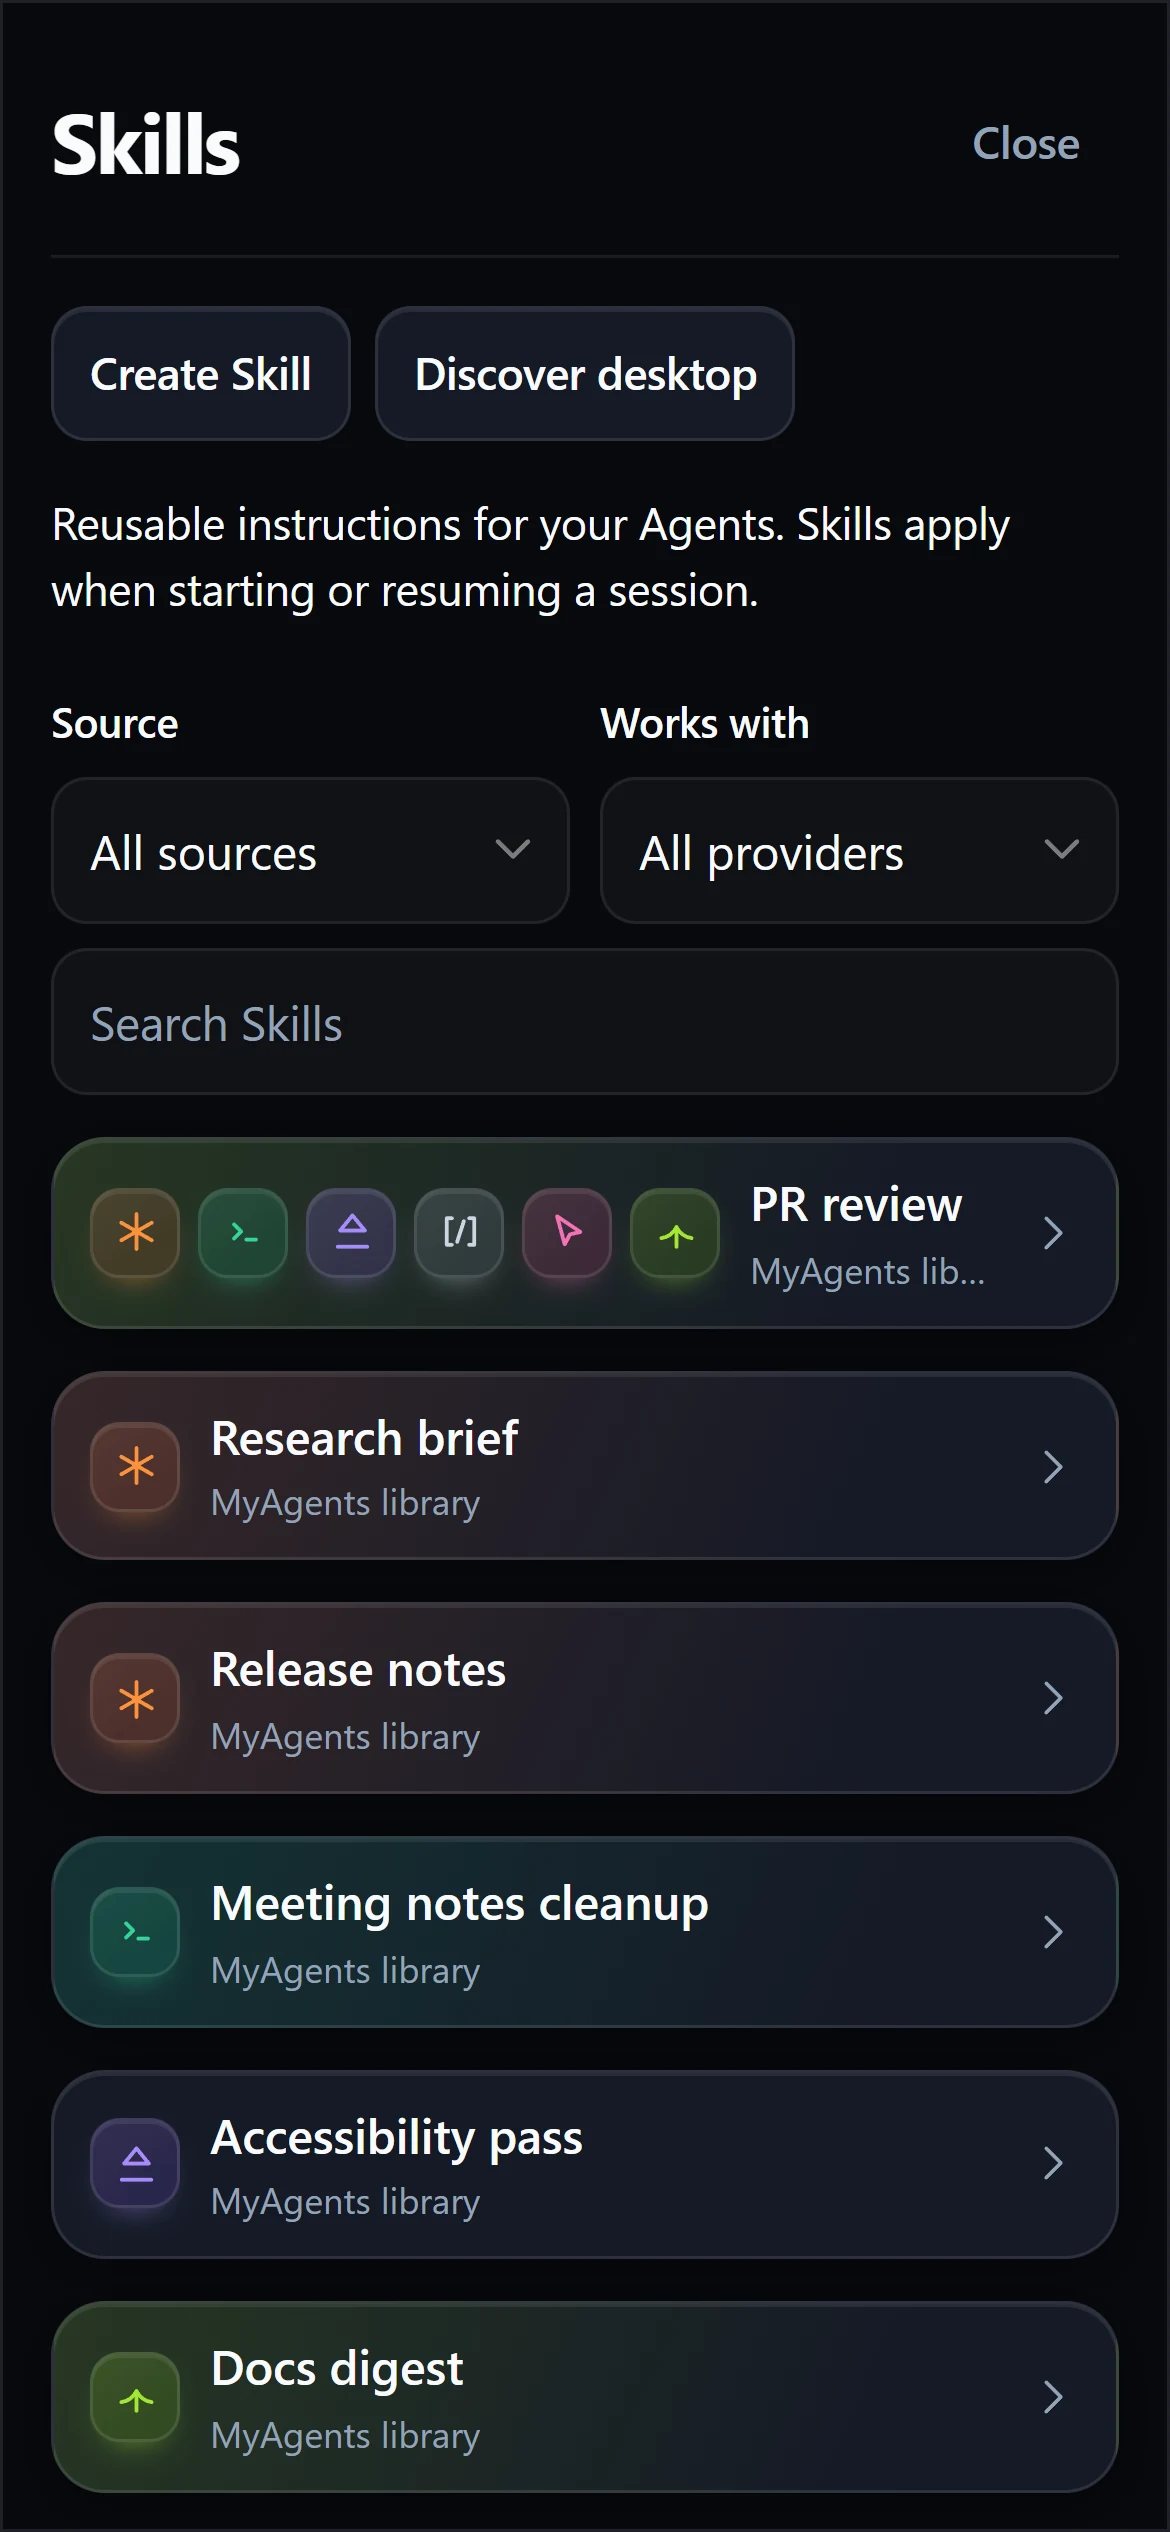1170x2532 pixels.
Task: Open Research brief via its chevron arrow
Action: [1053, 1467]
